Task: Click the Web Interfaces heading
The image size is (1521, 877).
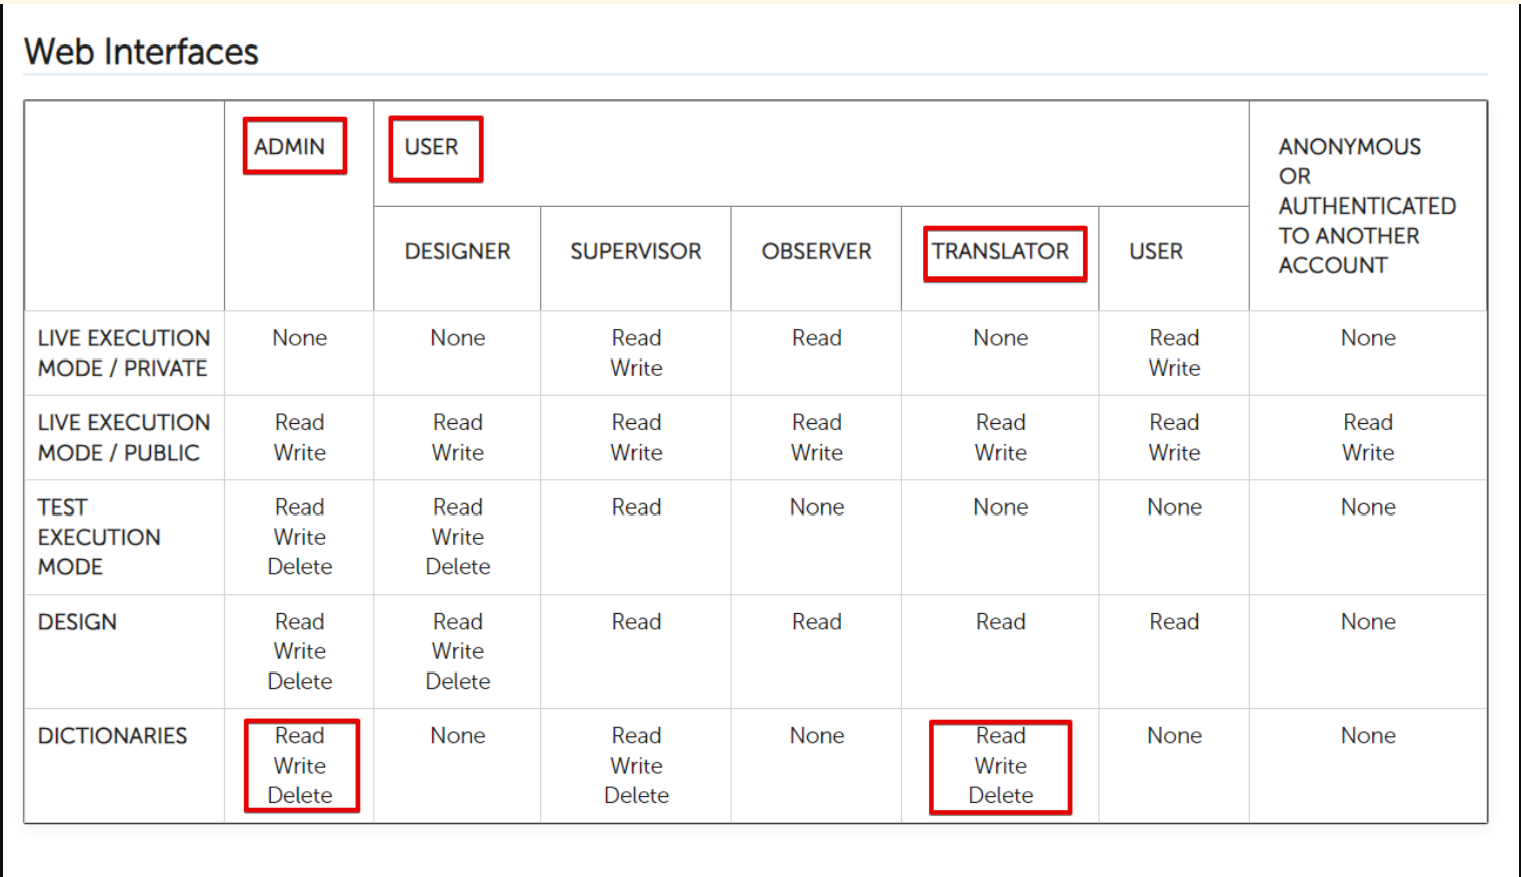Action: point(141,52)
